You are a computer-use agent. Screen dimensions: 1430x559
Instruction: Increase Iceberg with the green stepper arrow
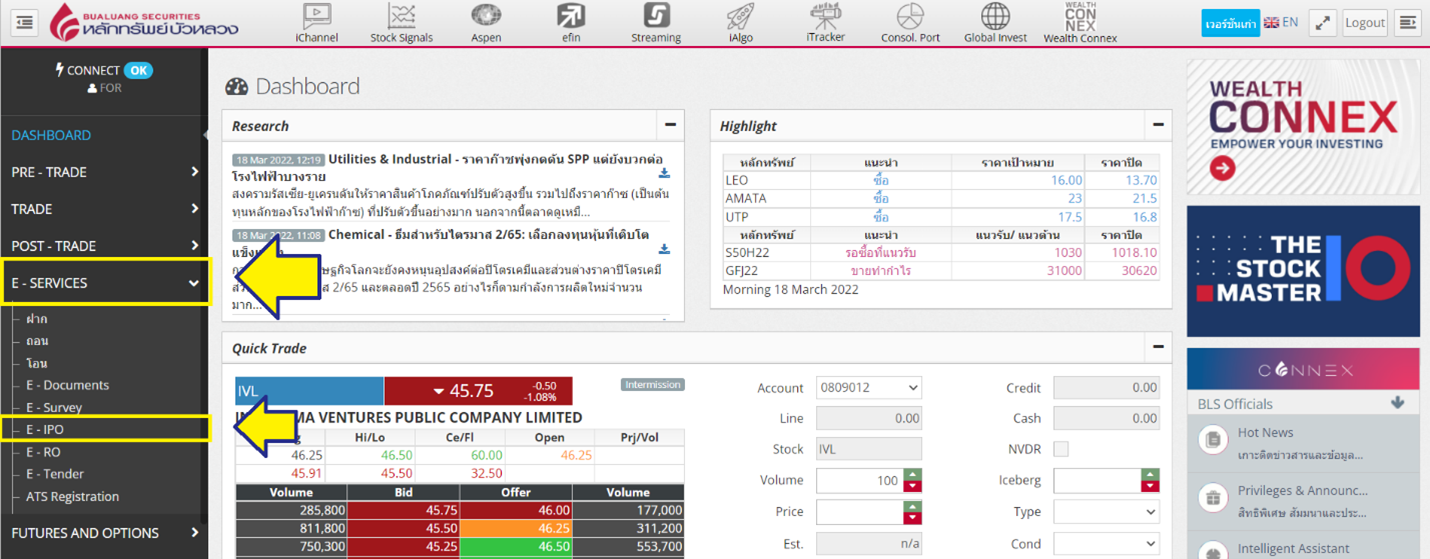click(x=1150, y=475)
